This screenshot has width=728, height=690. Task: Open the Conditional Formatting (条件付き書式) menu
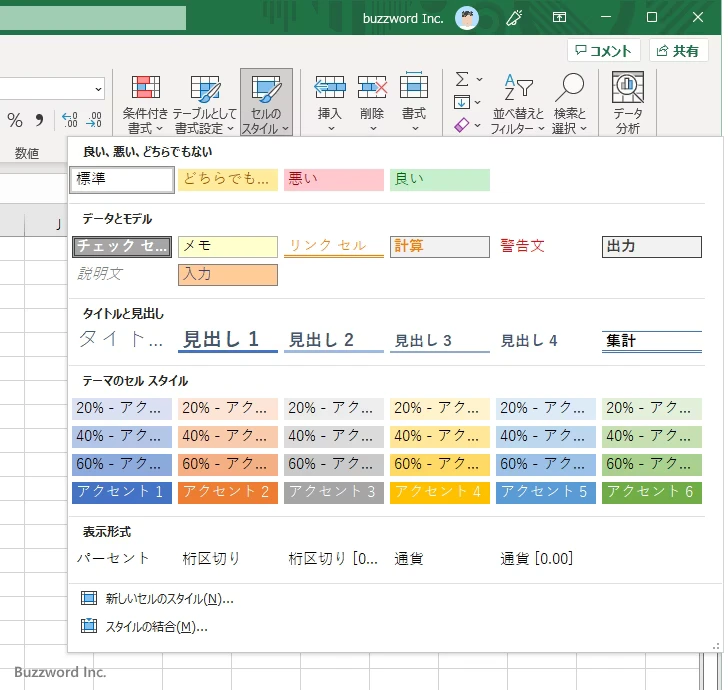point(145,104)
